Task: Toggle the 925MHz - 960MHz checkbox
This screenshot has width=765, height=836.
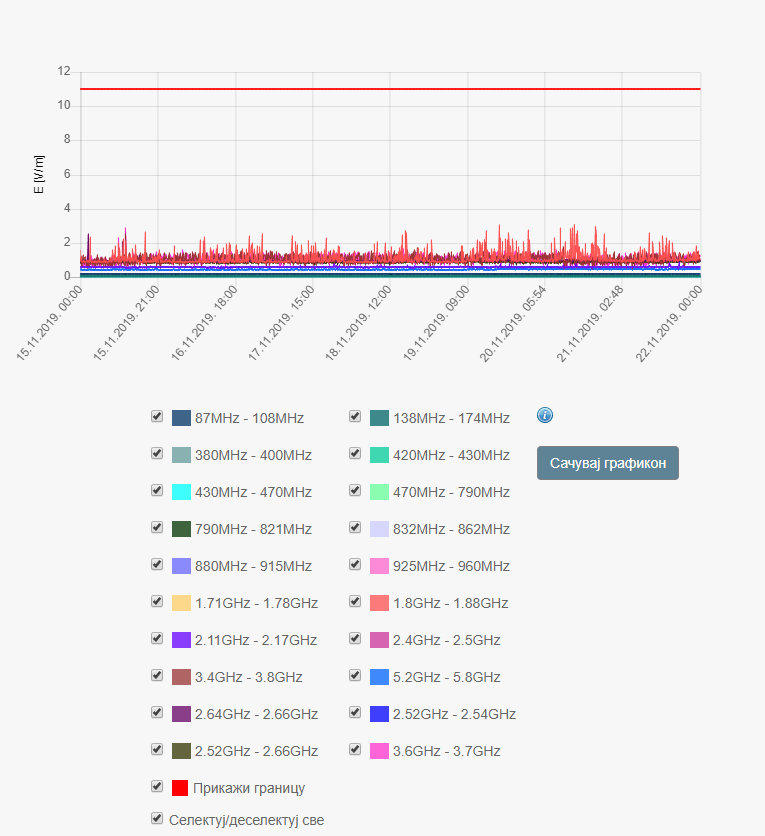Action: point(355,565)
